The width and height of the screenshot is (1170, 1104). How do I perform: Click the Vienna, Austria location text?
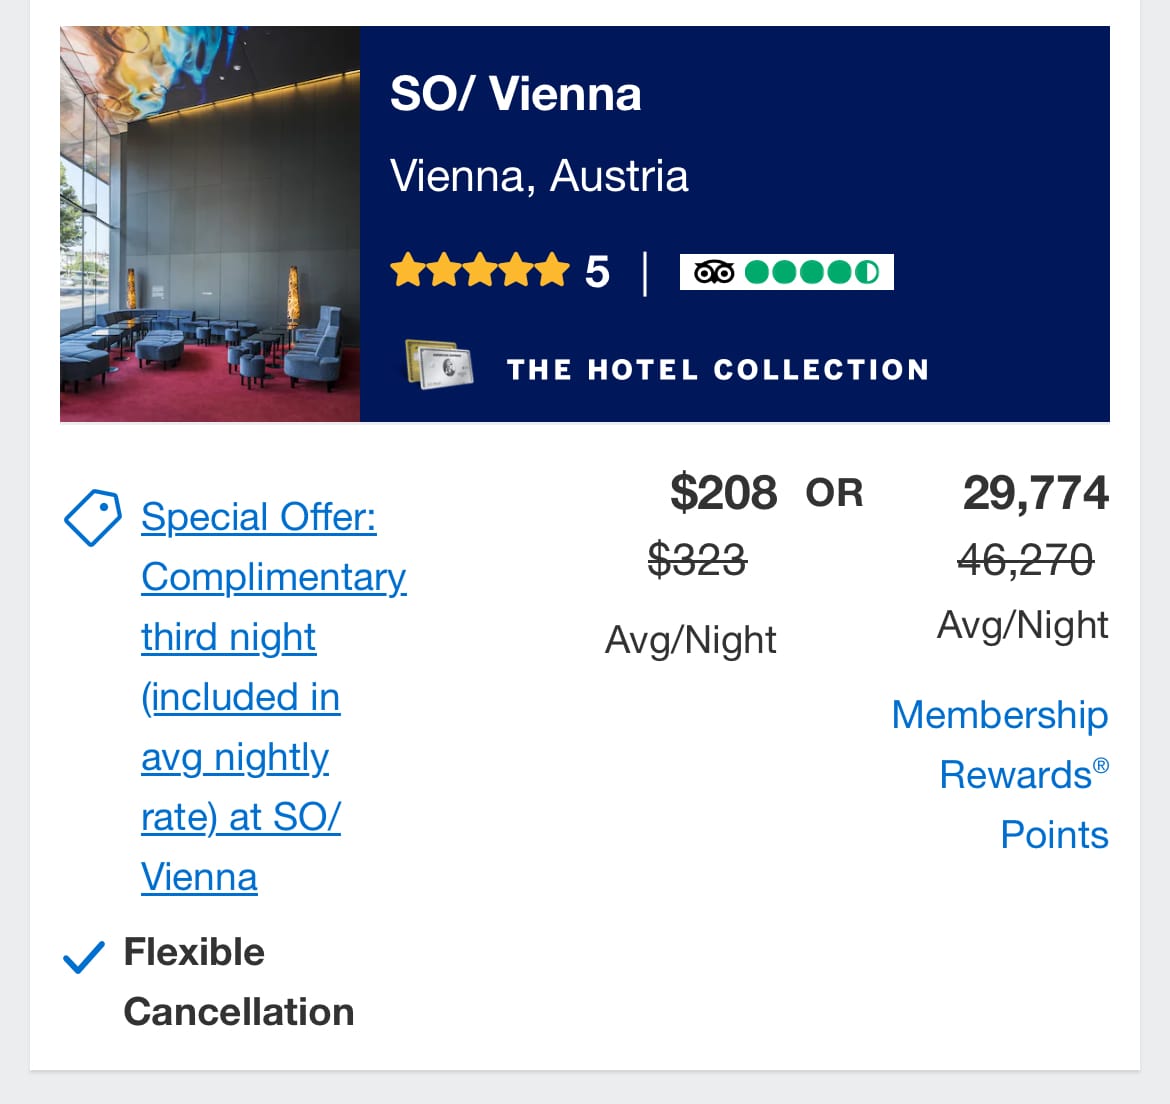pyautogui.click(x=539, y=176)
